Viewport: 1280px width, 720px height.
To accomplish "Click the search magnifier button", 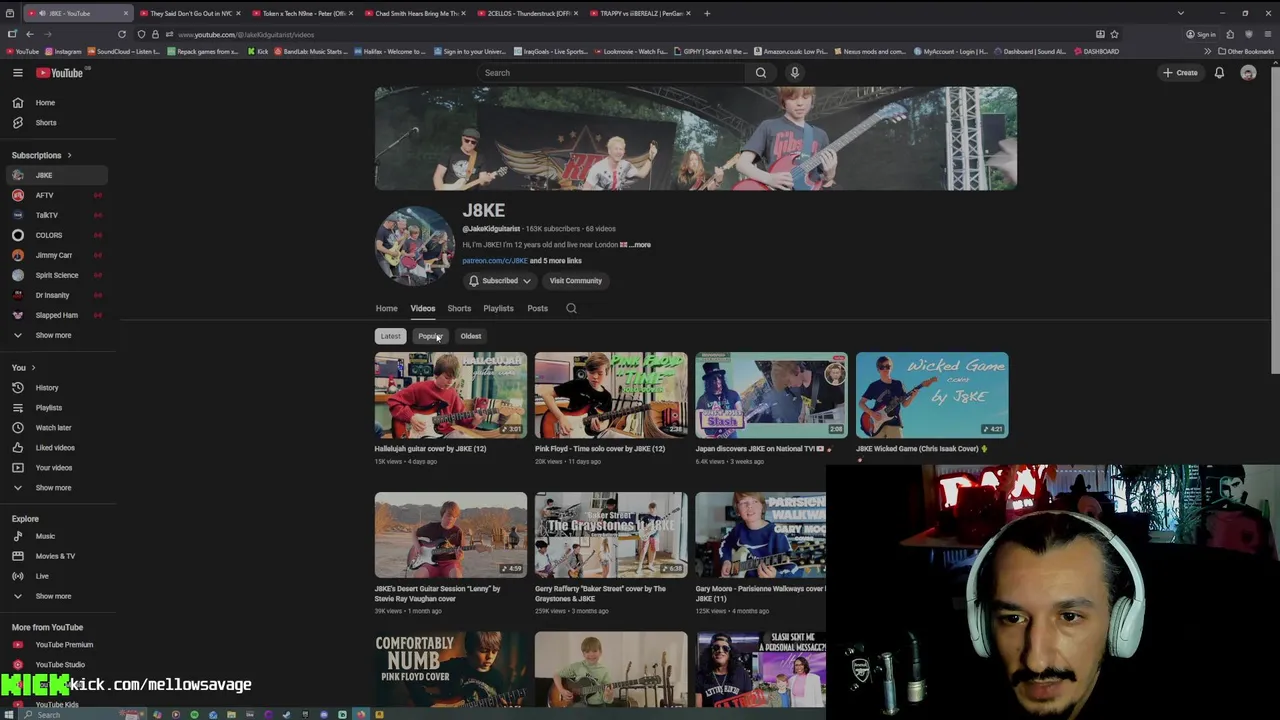I will tap(761, 73).
